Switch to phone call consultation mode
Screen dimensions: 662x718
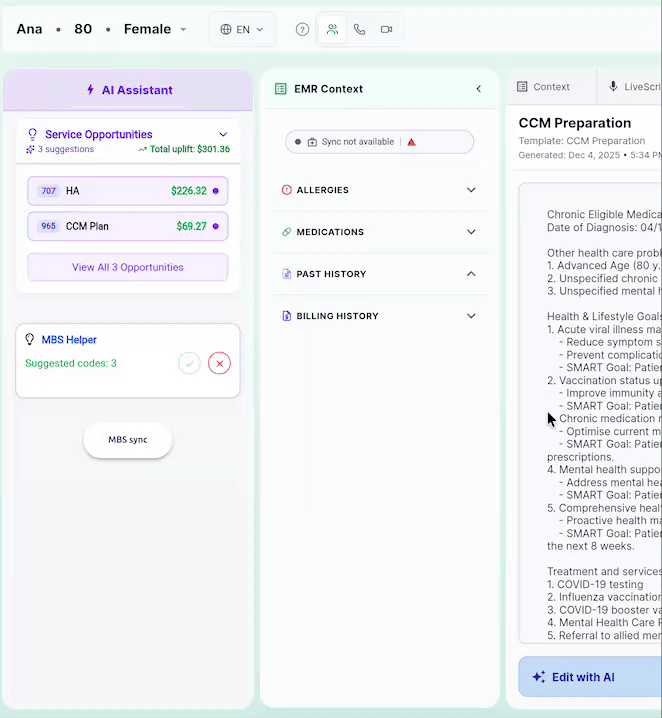(x=359, y=30)
